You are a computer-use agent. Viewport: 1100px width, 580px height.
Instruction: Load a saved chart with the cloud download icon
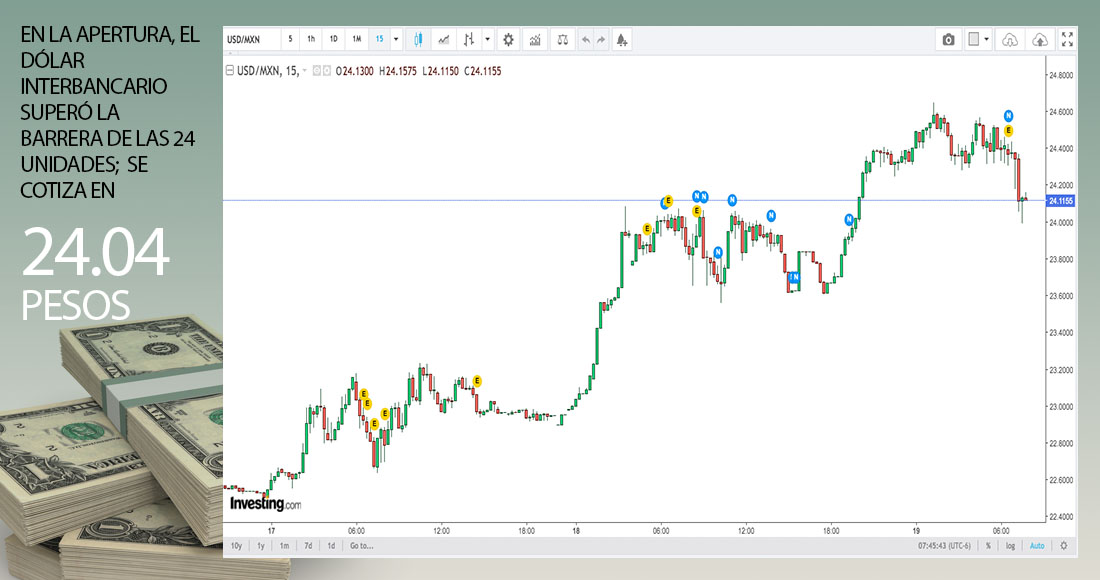pyautogui.click(x=1009, y=40)
